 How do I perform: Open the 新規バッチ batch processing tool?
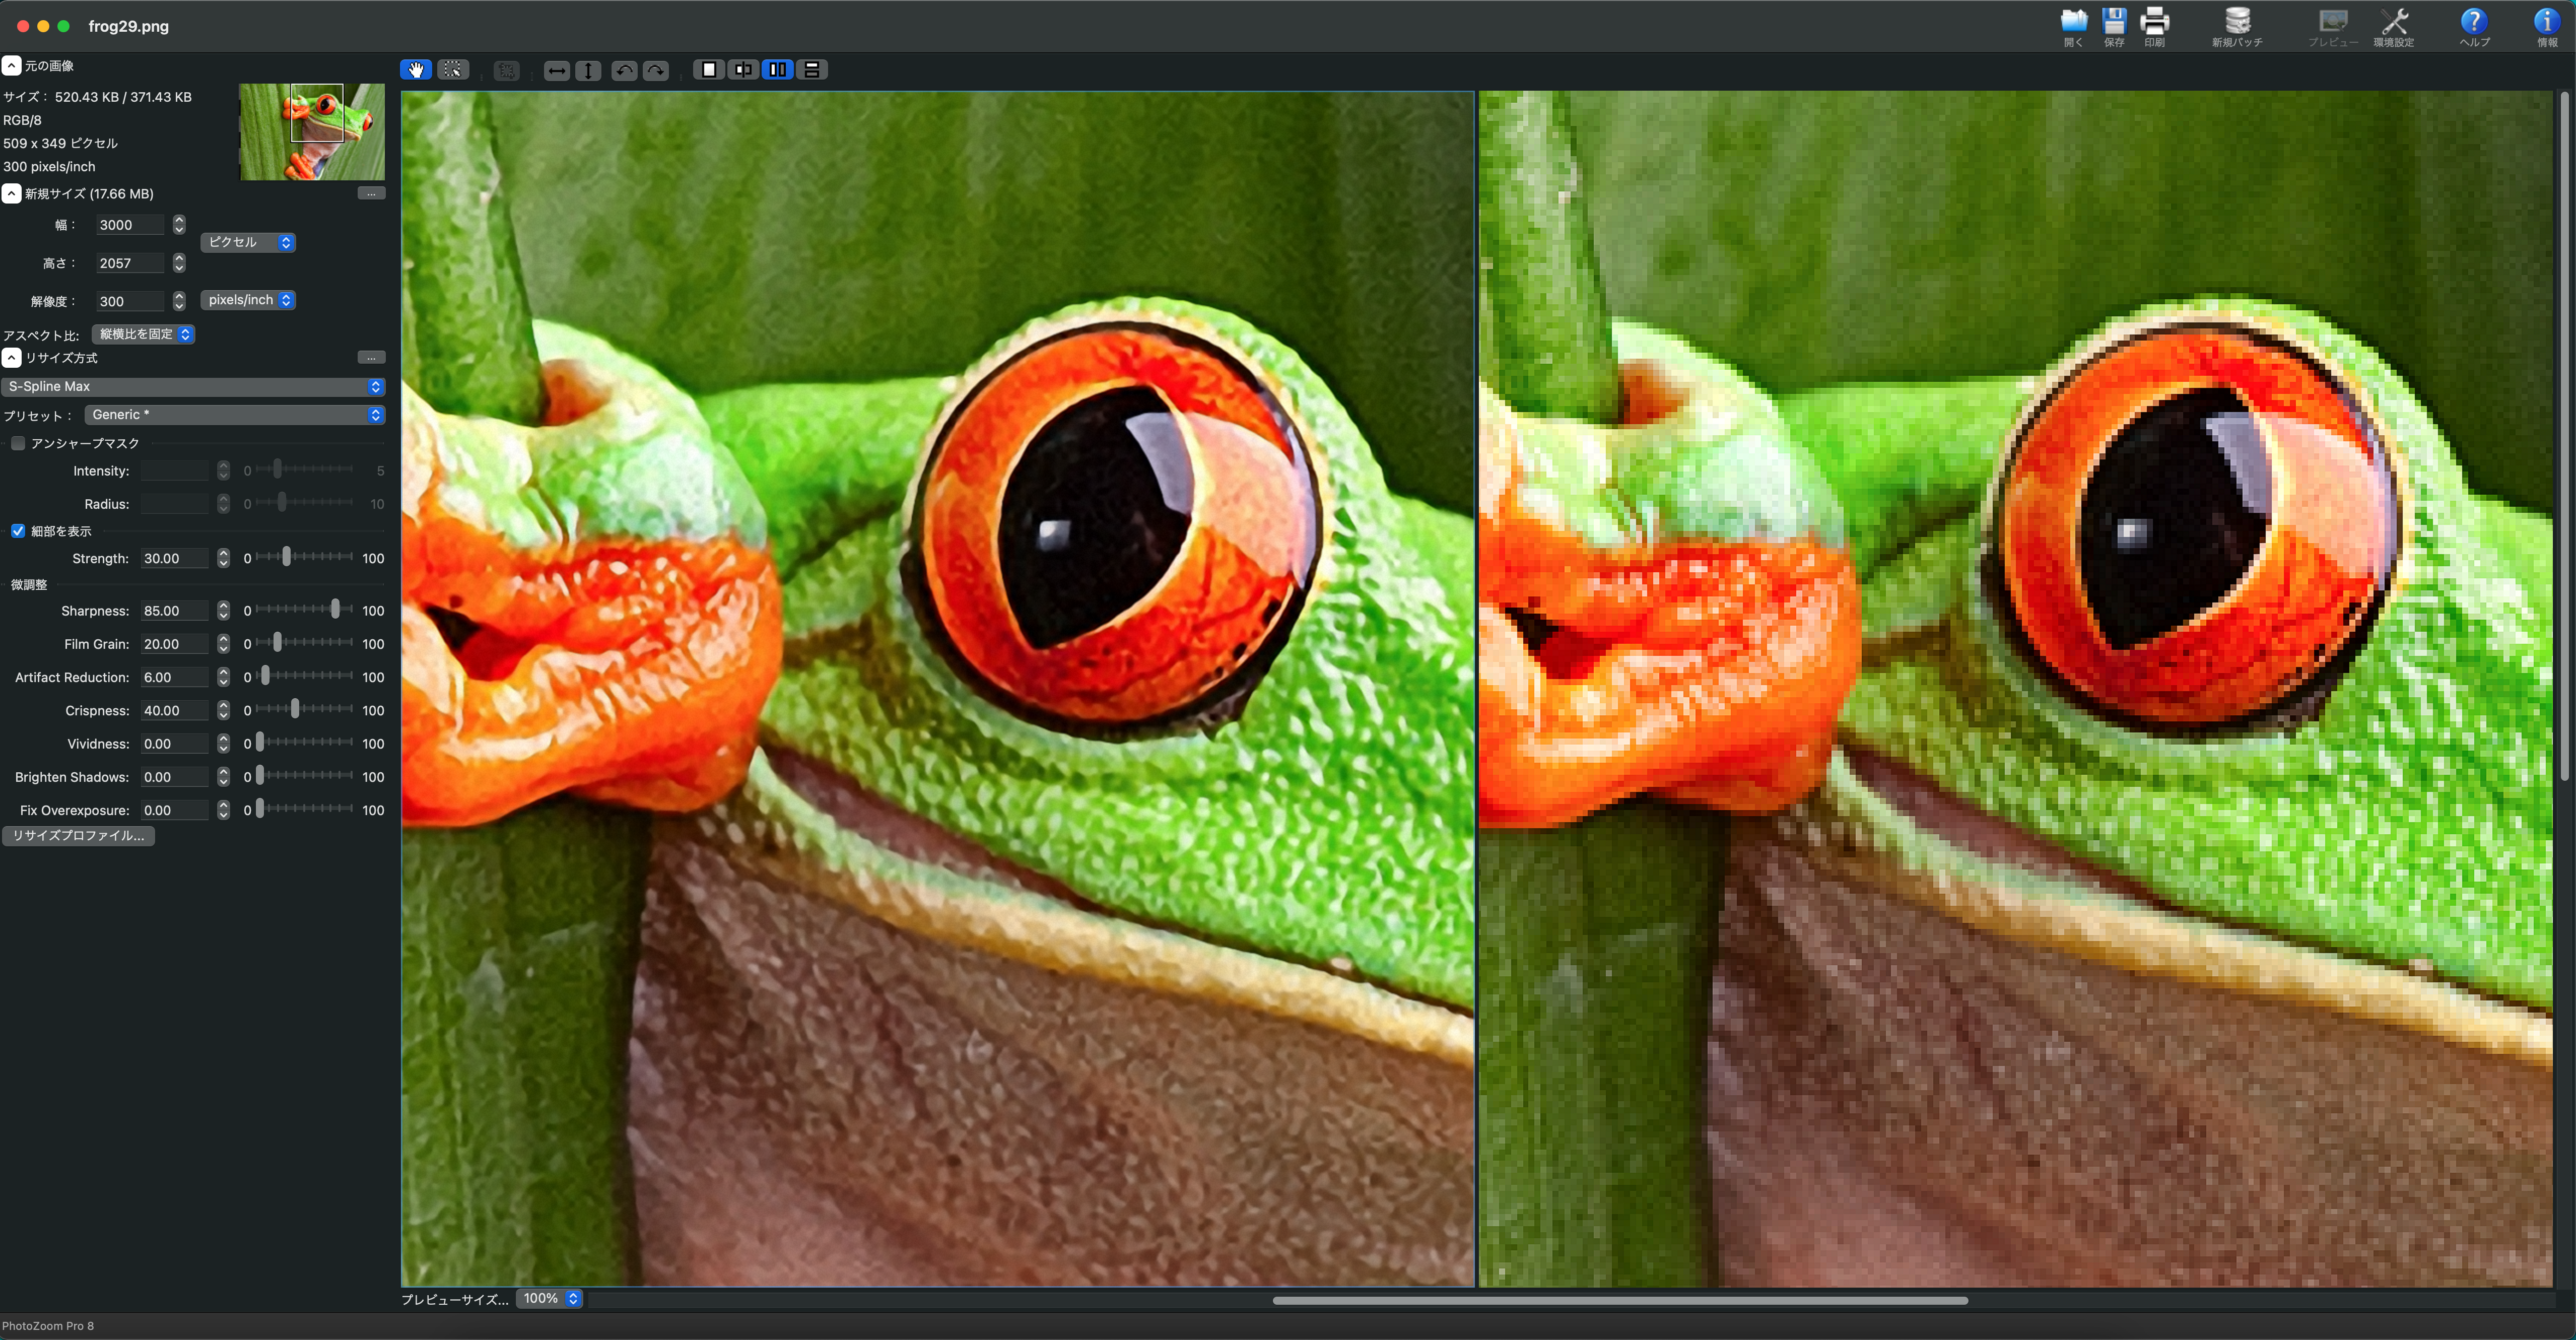[2237, 25]
